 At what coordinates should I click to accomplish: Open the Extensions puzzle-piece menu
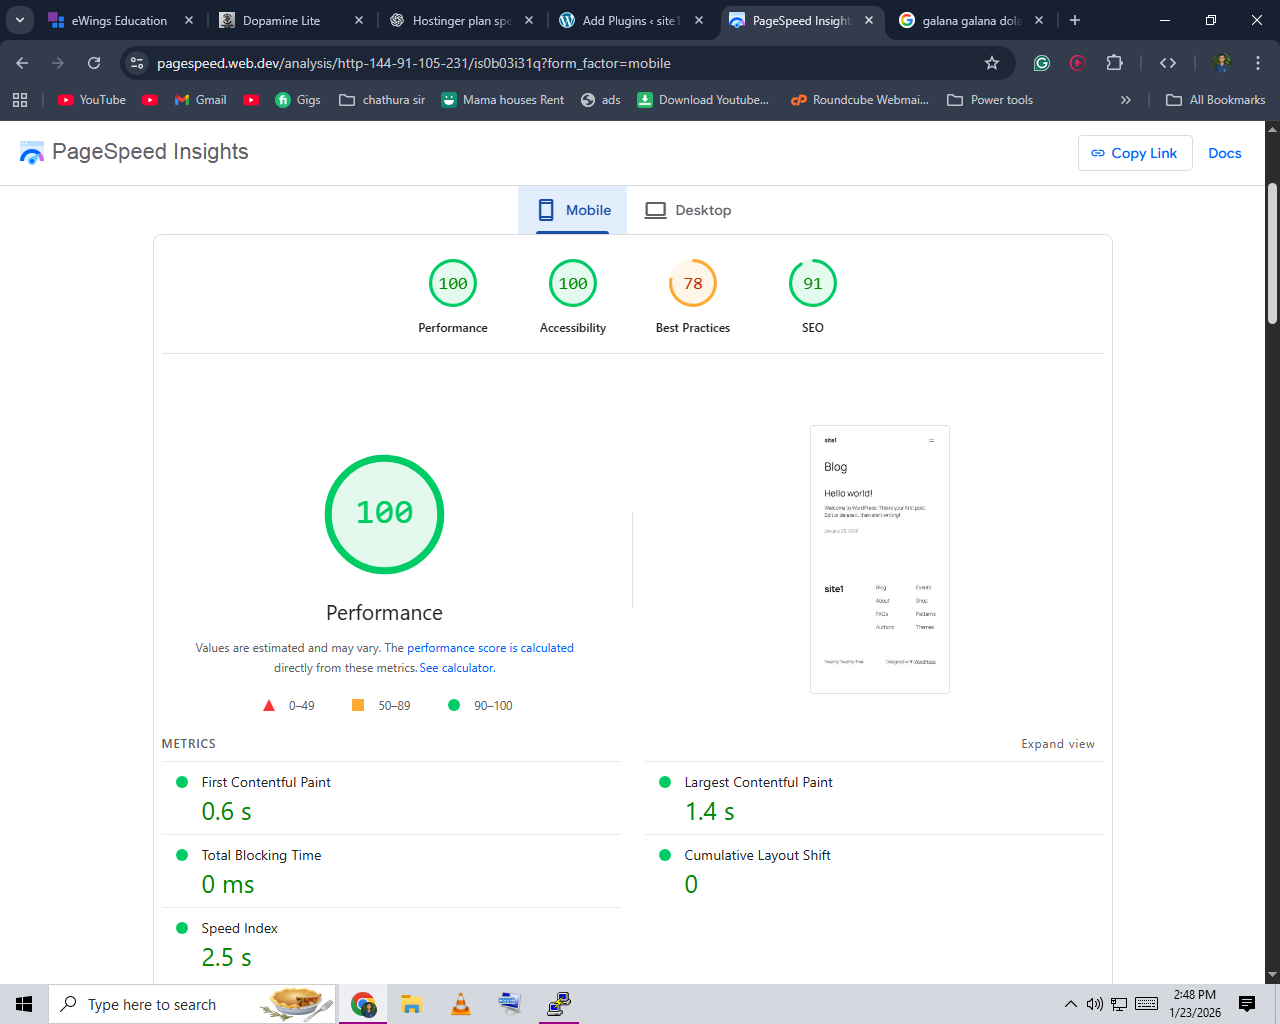coord(1115,63)
